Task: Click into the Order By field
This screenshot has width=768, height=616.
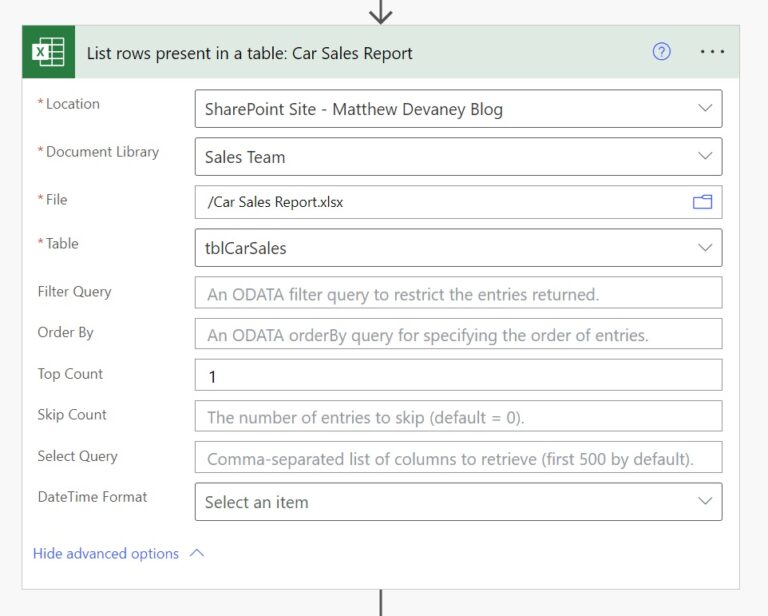Action: click(457, 334)
